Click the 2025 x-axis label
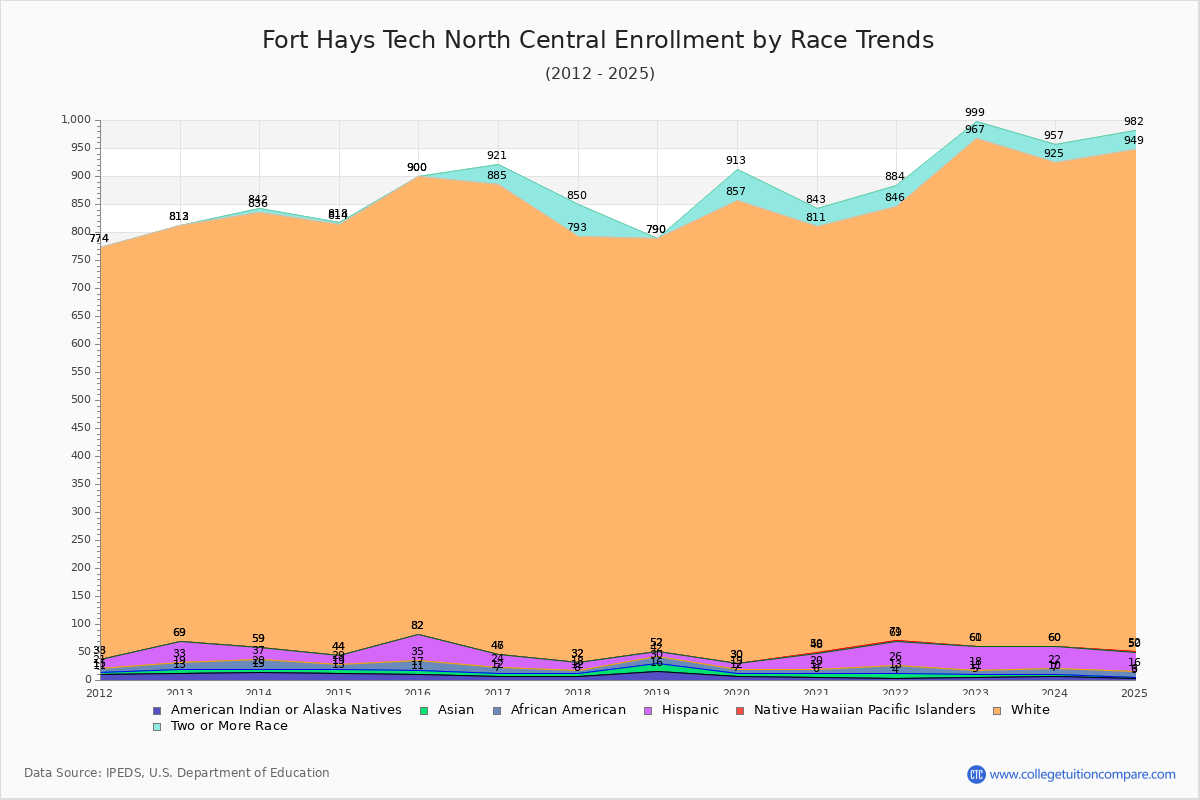Screen dimensions: 1200x800 pyautogui.click(x=1134, y=693)
